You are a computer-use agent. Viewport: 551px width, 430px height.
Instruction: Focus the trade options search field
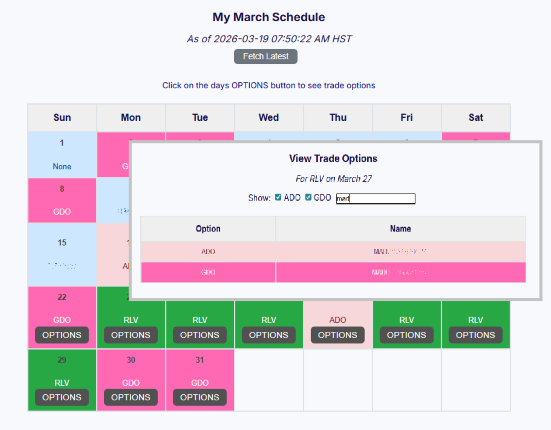tap(376, 198)
